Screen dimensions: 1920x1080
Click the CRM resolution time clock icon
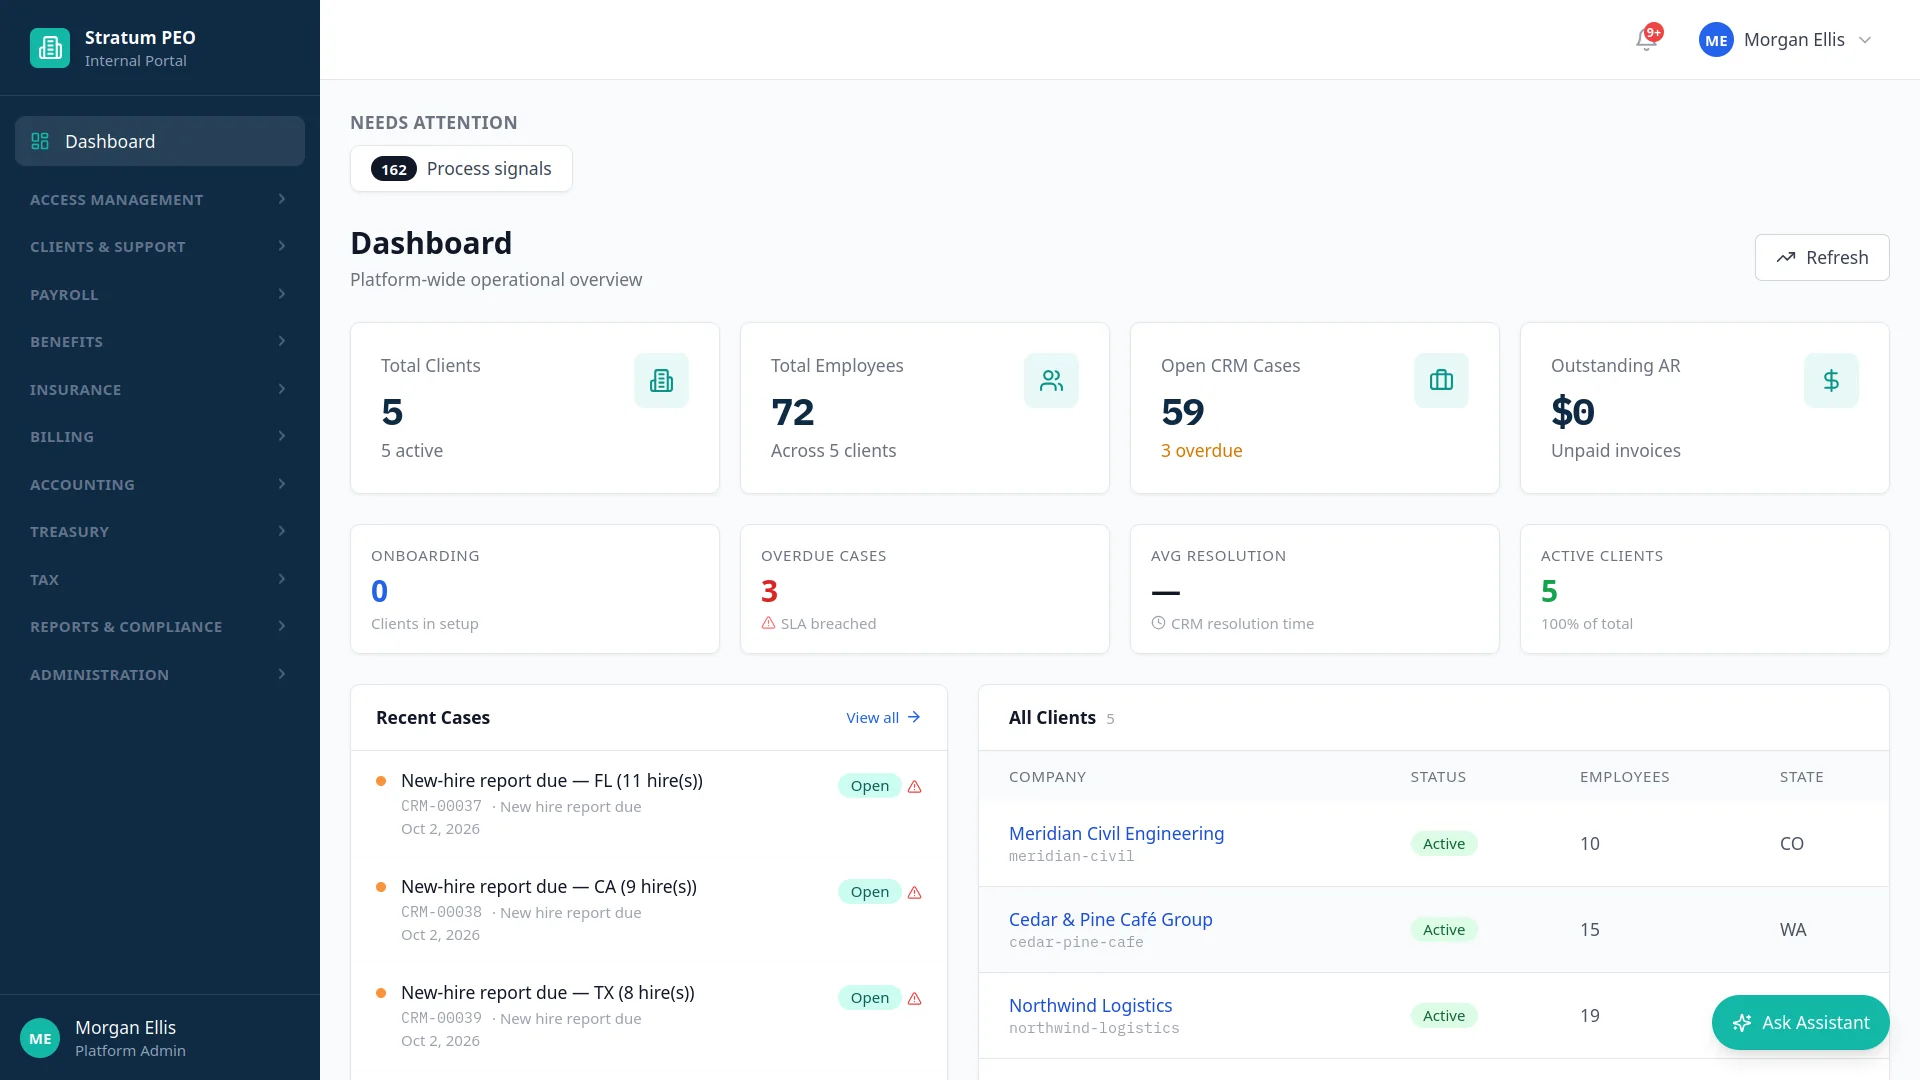click(x=1158, y=623)
